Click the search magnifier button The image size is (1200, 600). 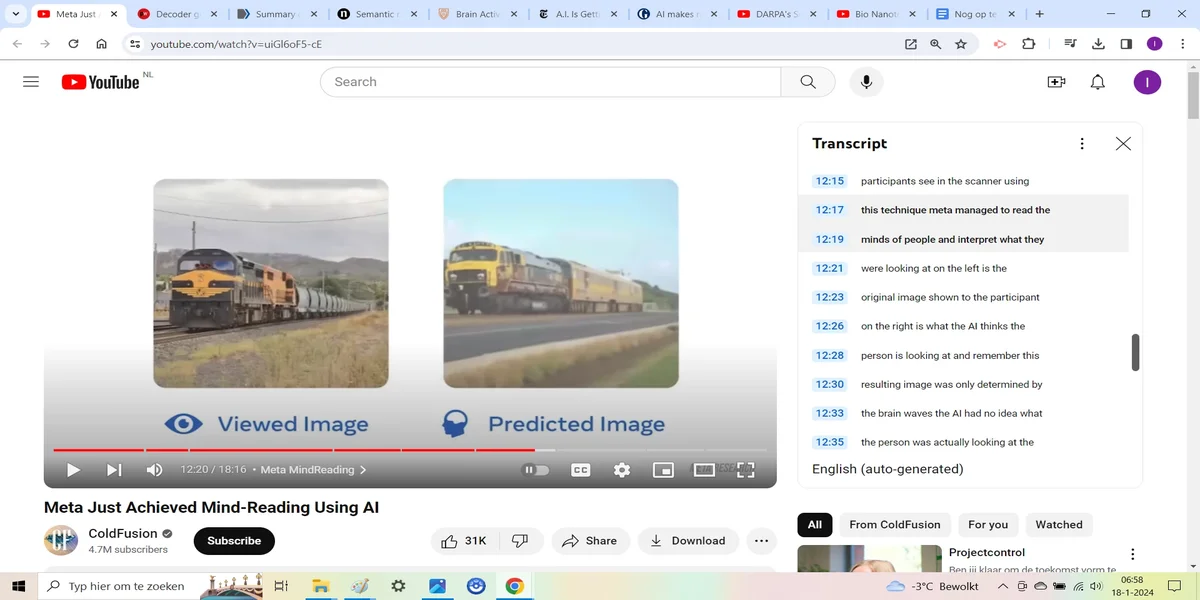pyautogui.click(x=808, y=82)
